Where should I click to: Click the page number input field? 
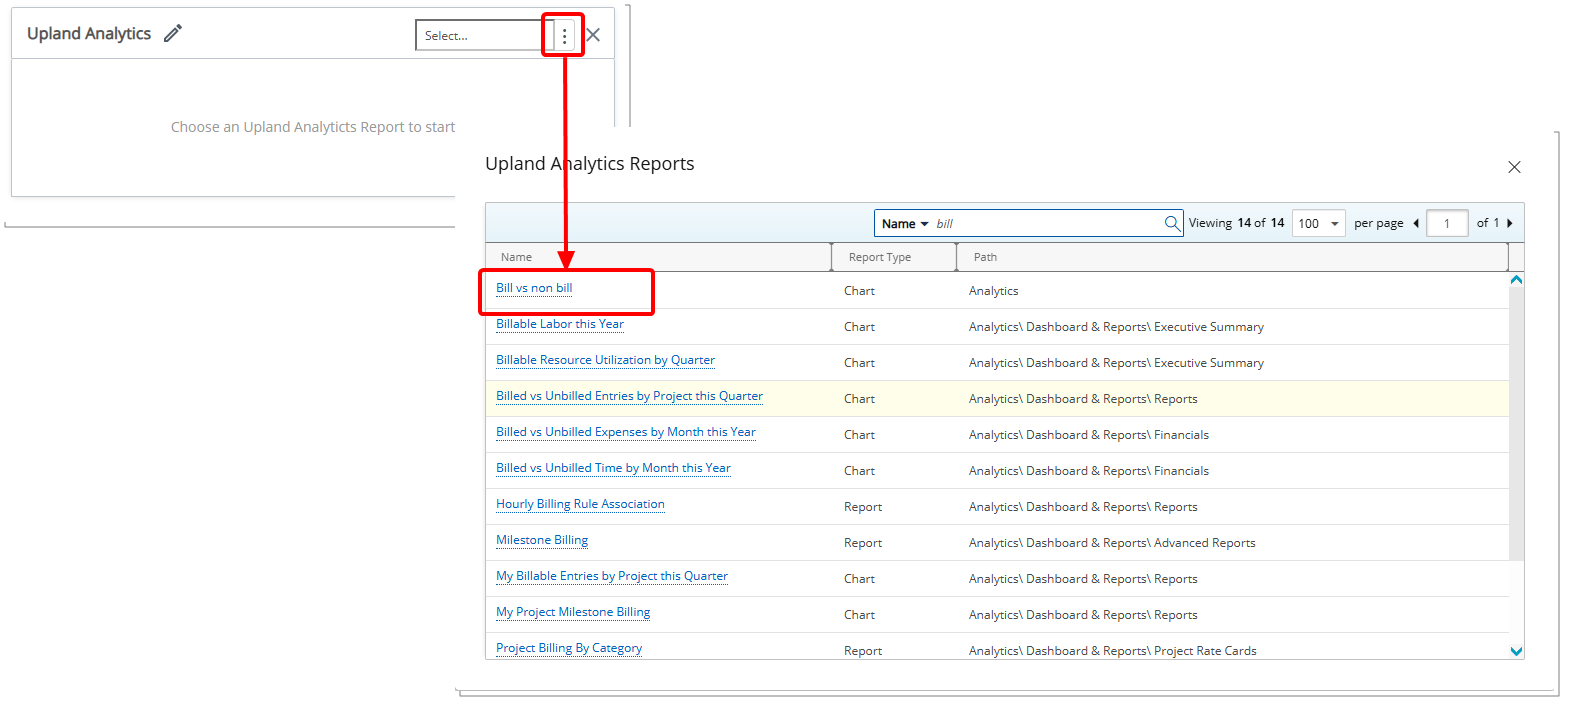[x=1447, y=224]
